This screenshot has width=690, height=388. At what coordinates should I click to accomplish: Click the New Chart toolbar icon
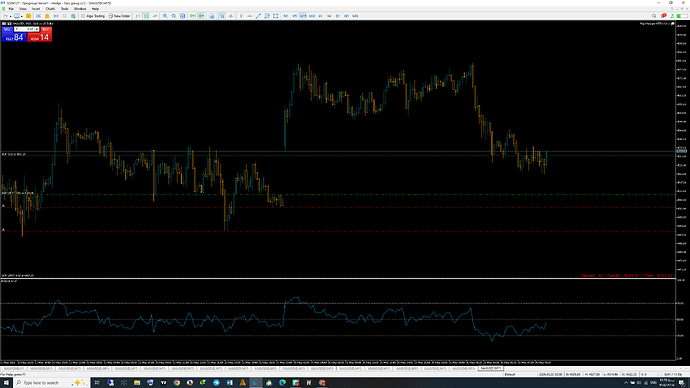[6, 16]
